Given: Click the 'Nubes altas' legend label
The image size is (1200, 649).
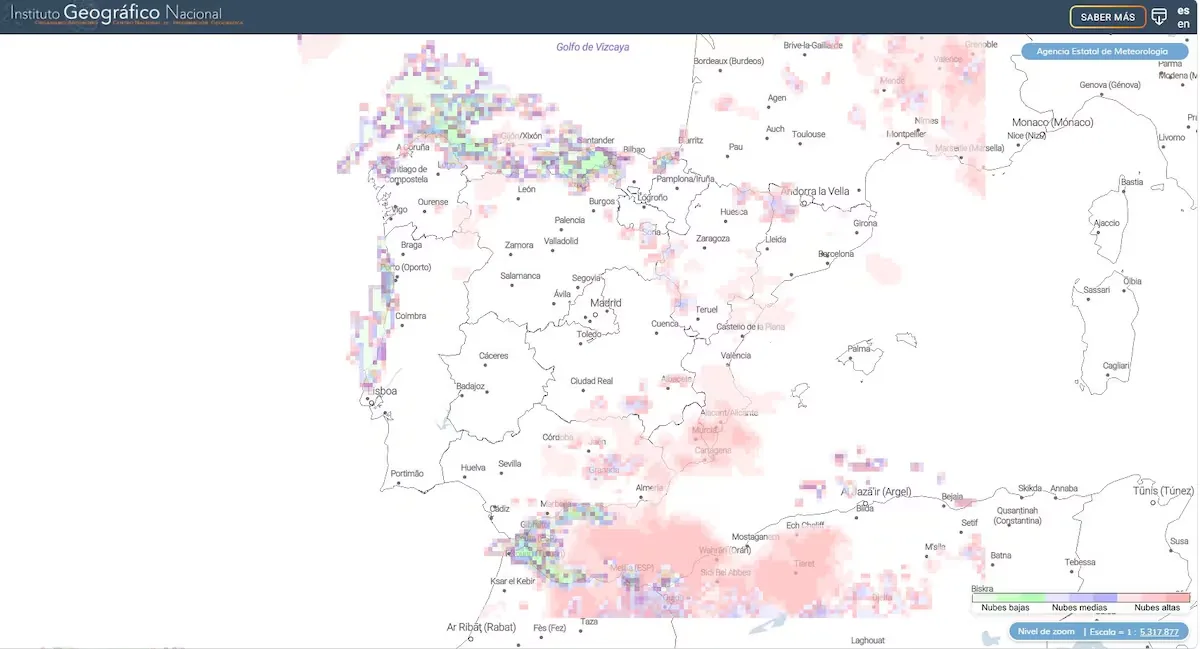Looking at the screenshot, I should 1157,607.
